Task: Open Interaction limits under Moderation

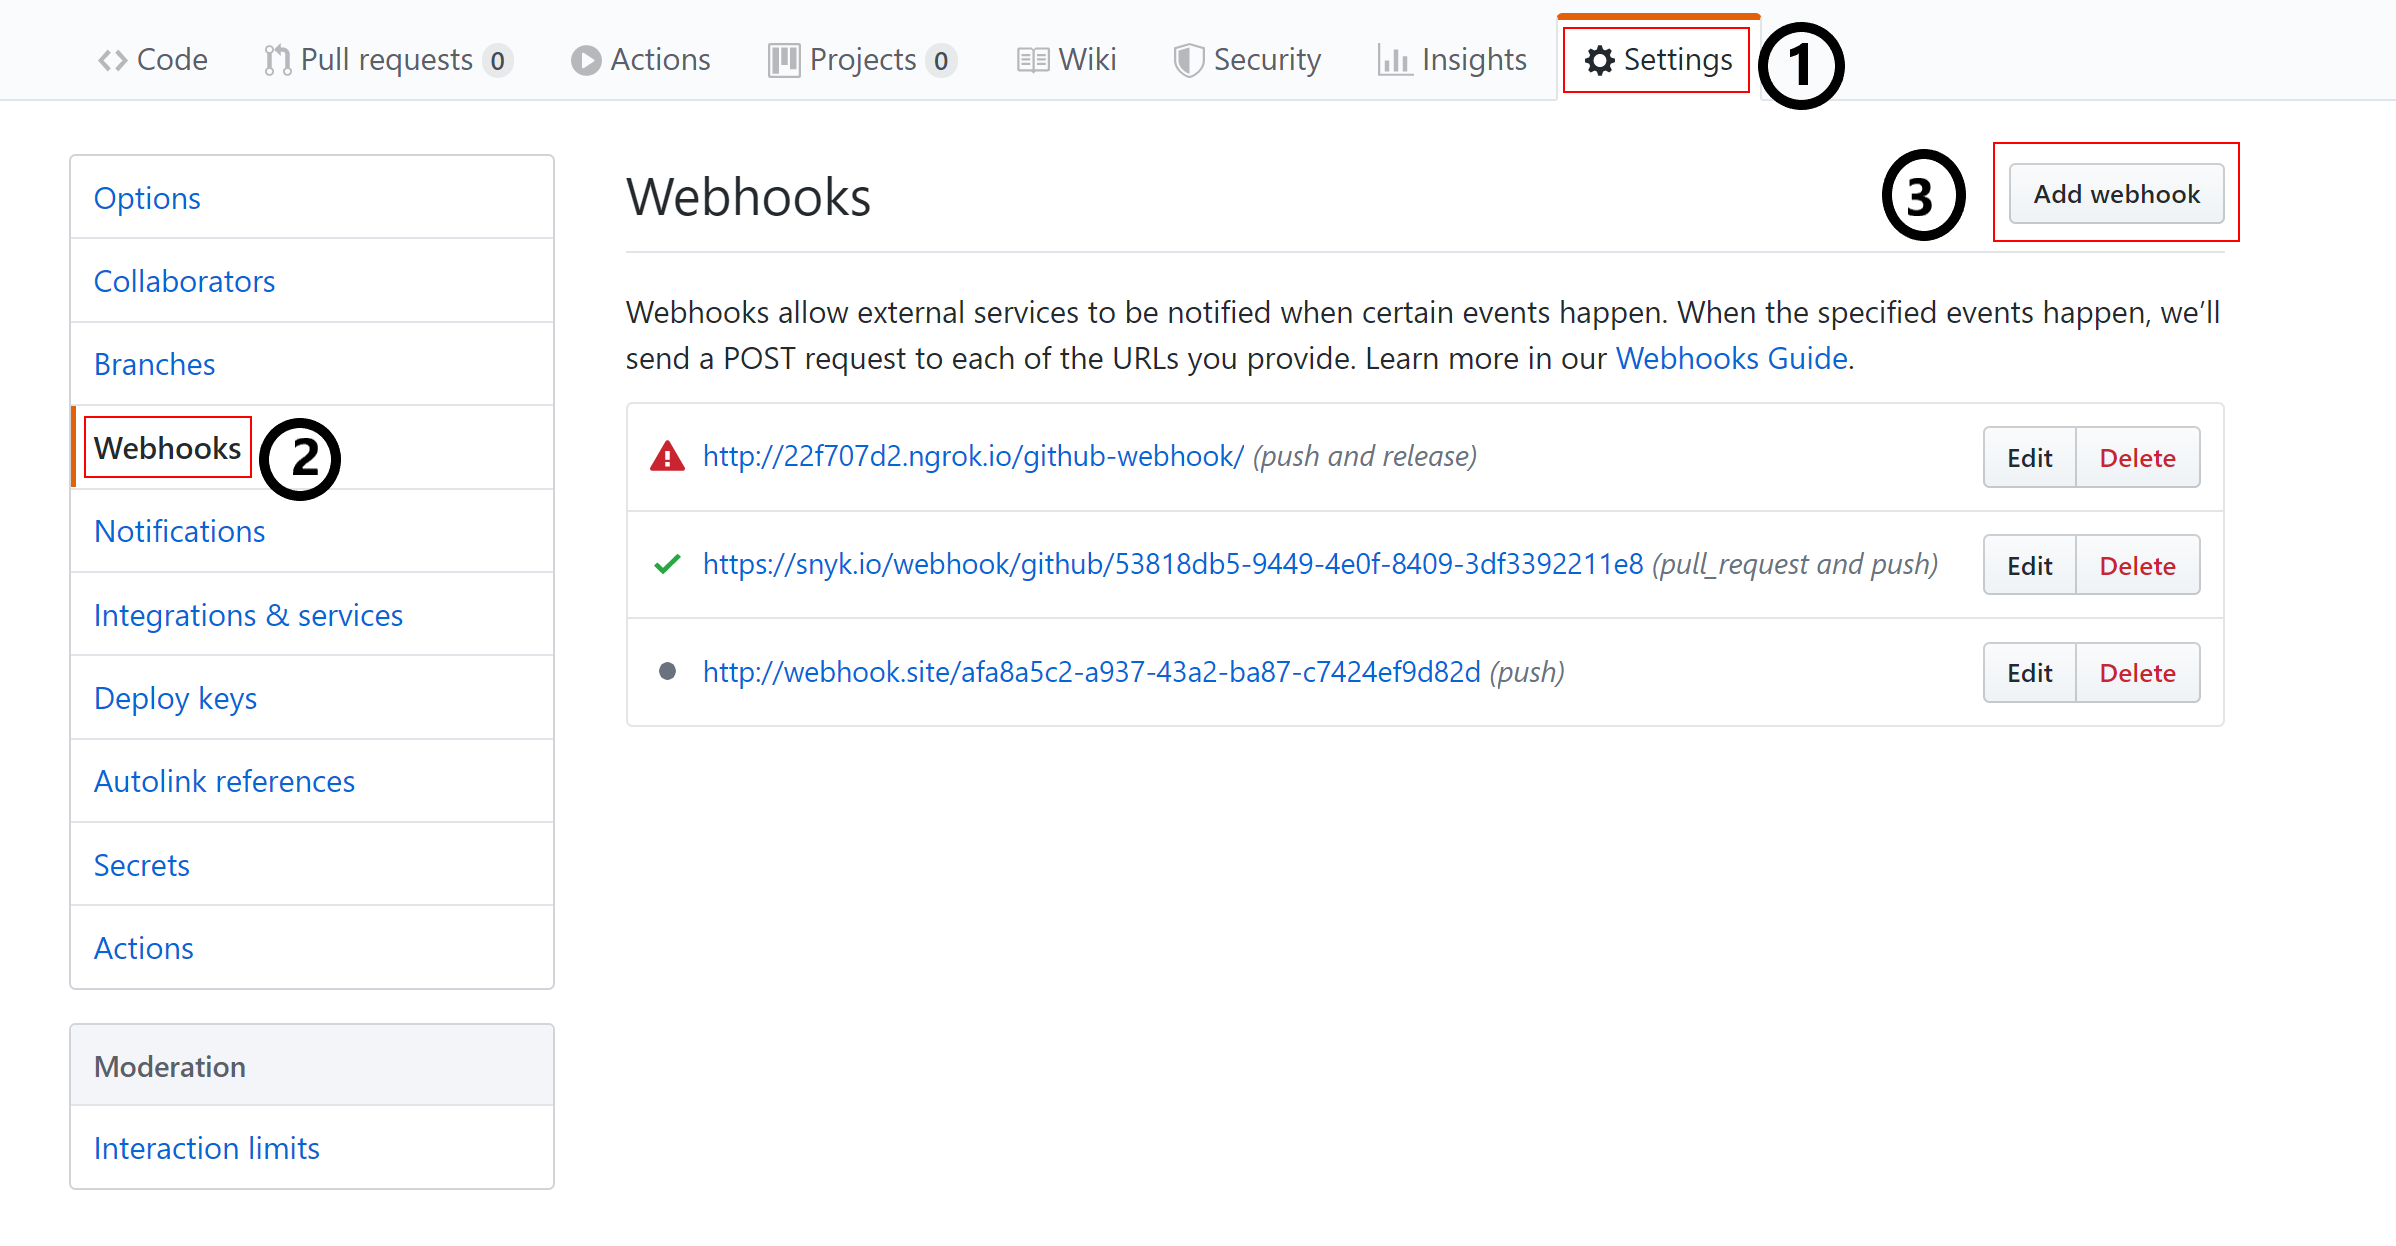Action: (206, 1148)
